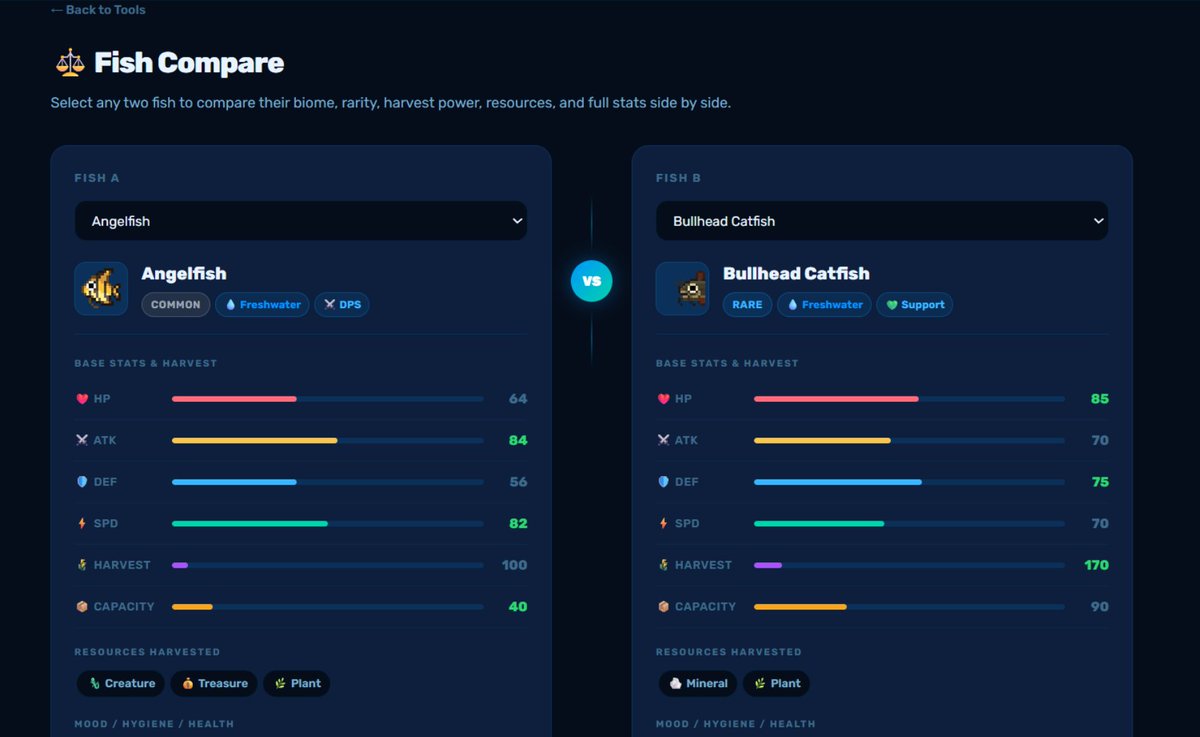Viewport: 1200px width, 737px height.
Task: Click Angelfish ATK value 84
Action: tap(518, 440)
